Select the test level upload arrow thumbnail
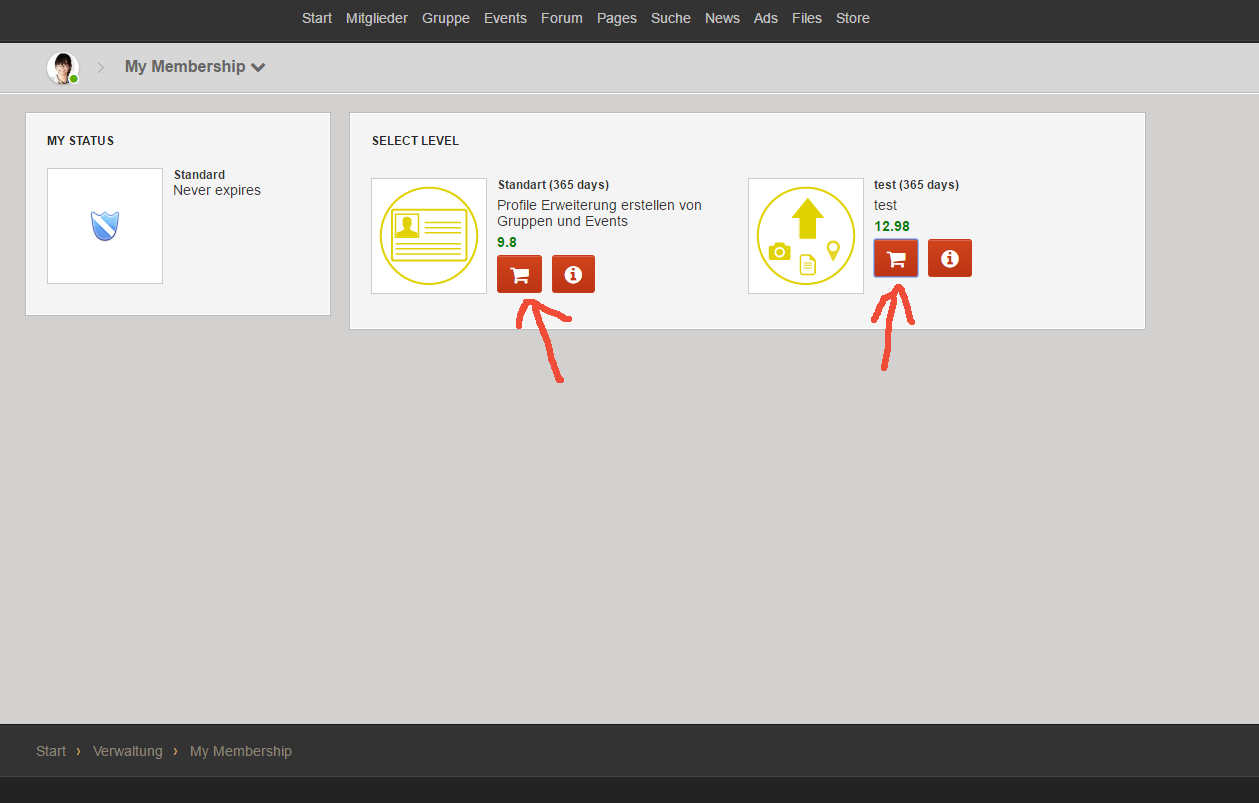This screenshot has width=1259, height=803. click(806, 236)
